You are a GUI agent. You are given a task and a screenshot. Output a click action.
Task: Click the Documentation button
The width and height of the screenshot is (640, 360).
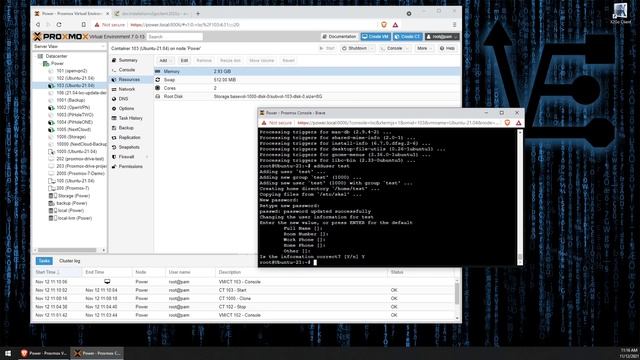(340, 37)
